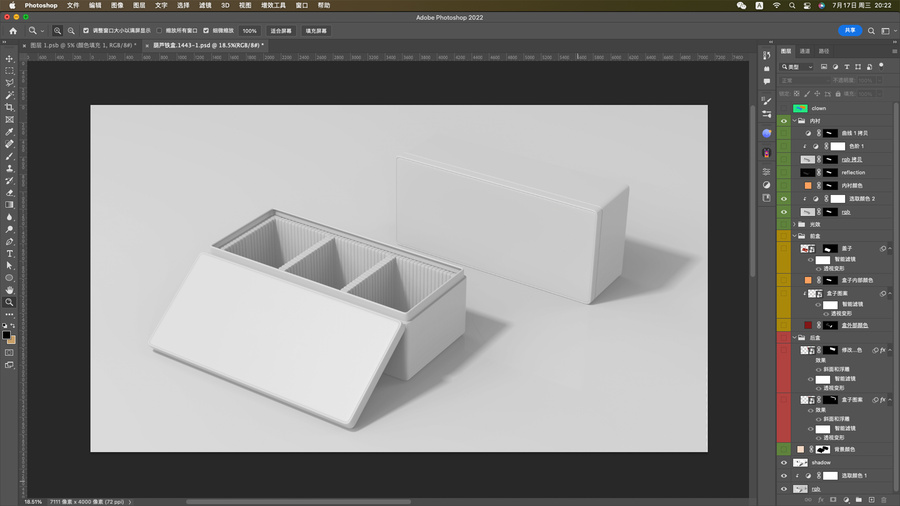Hide the 选取颜色 1 layer
This screenshot has height=506, width=900.
pos(783,476)
